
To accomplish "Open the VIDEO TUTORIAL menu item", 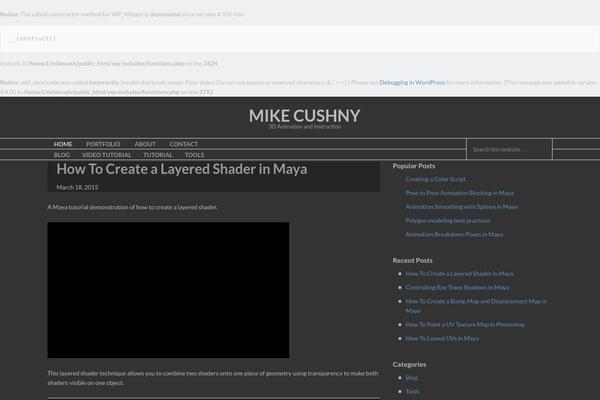I will 106,155.
